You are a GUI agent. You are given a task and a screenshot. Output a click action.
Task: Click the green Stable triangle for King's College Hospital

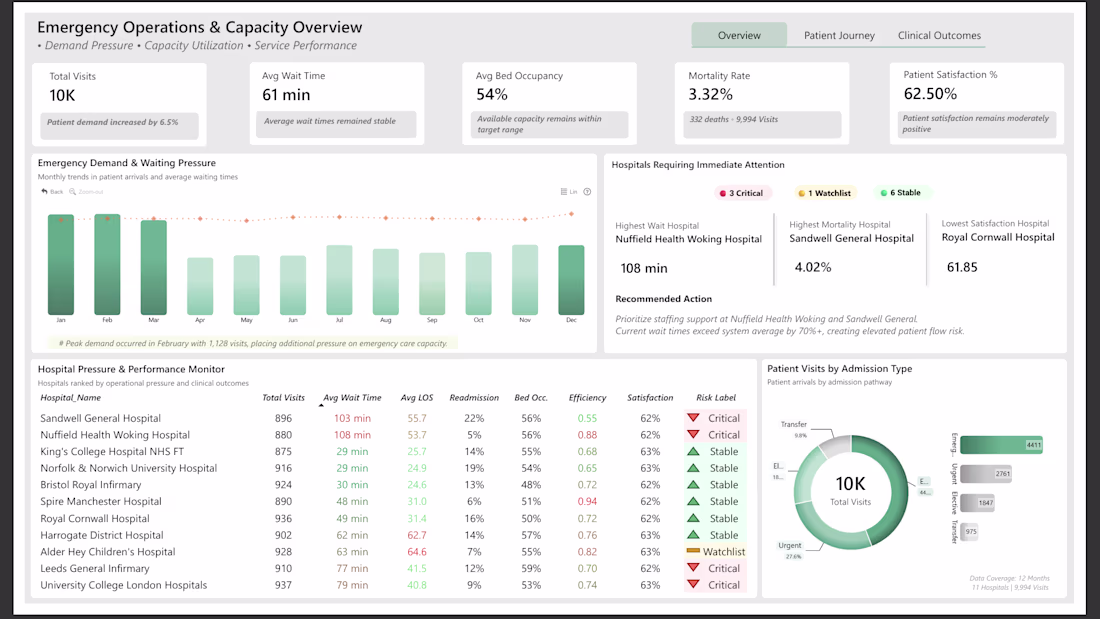click(x=693, y=451)
